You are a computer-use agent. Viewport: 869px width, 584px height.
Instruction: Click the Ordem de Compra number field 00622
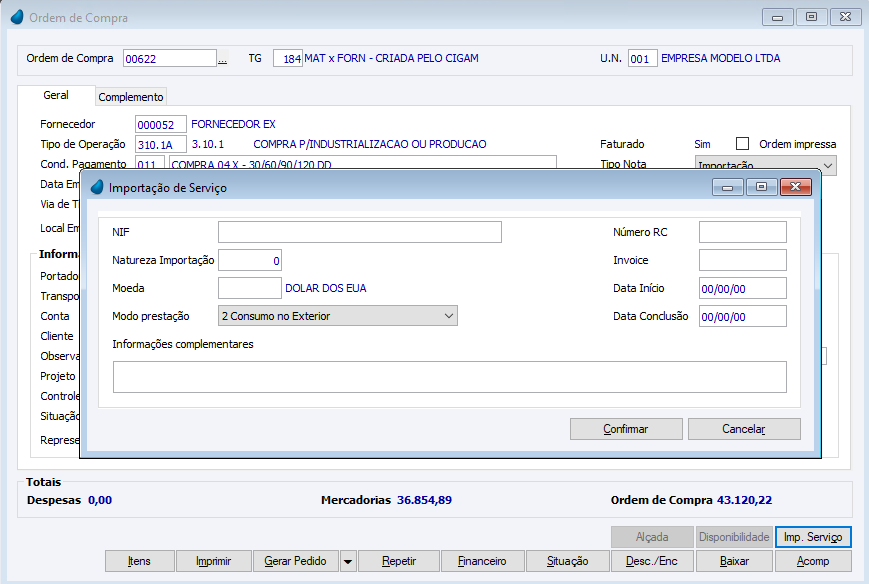tap(170, 58)
